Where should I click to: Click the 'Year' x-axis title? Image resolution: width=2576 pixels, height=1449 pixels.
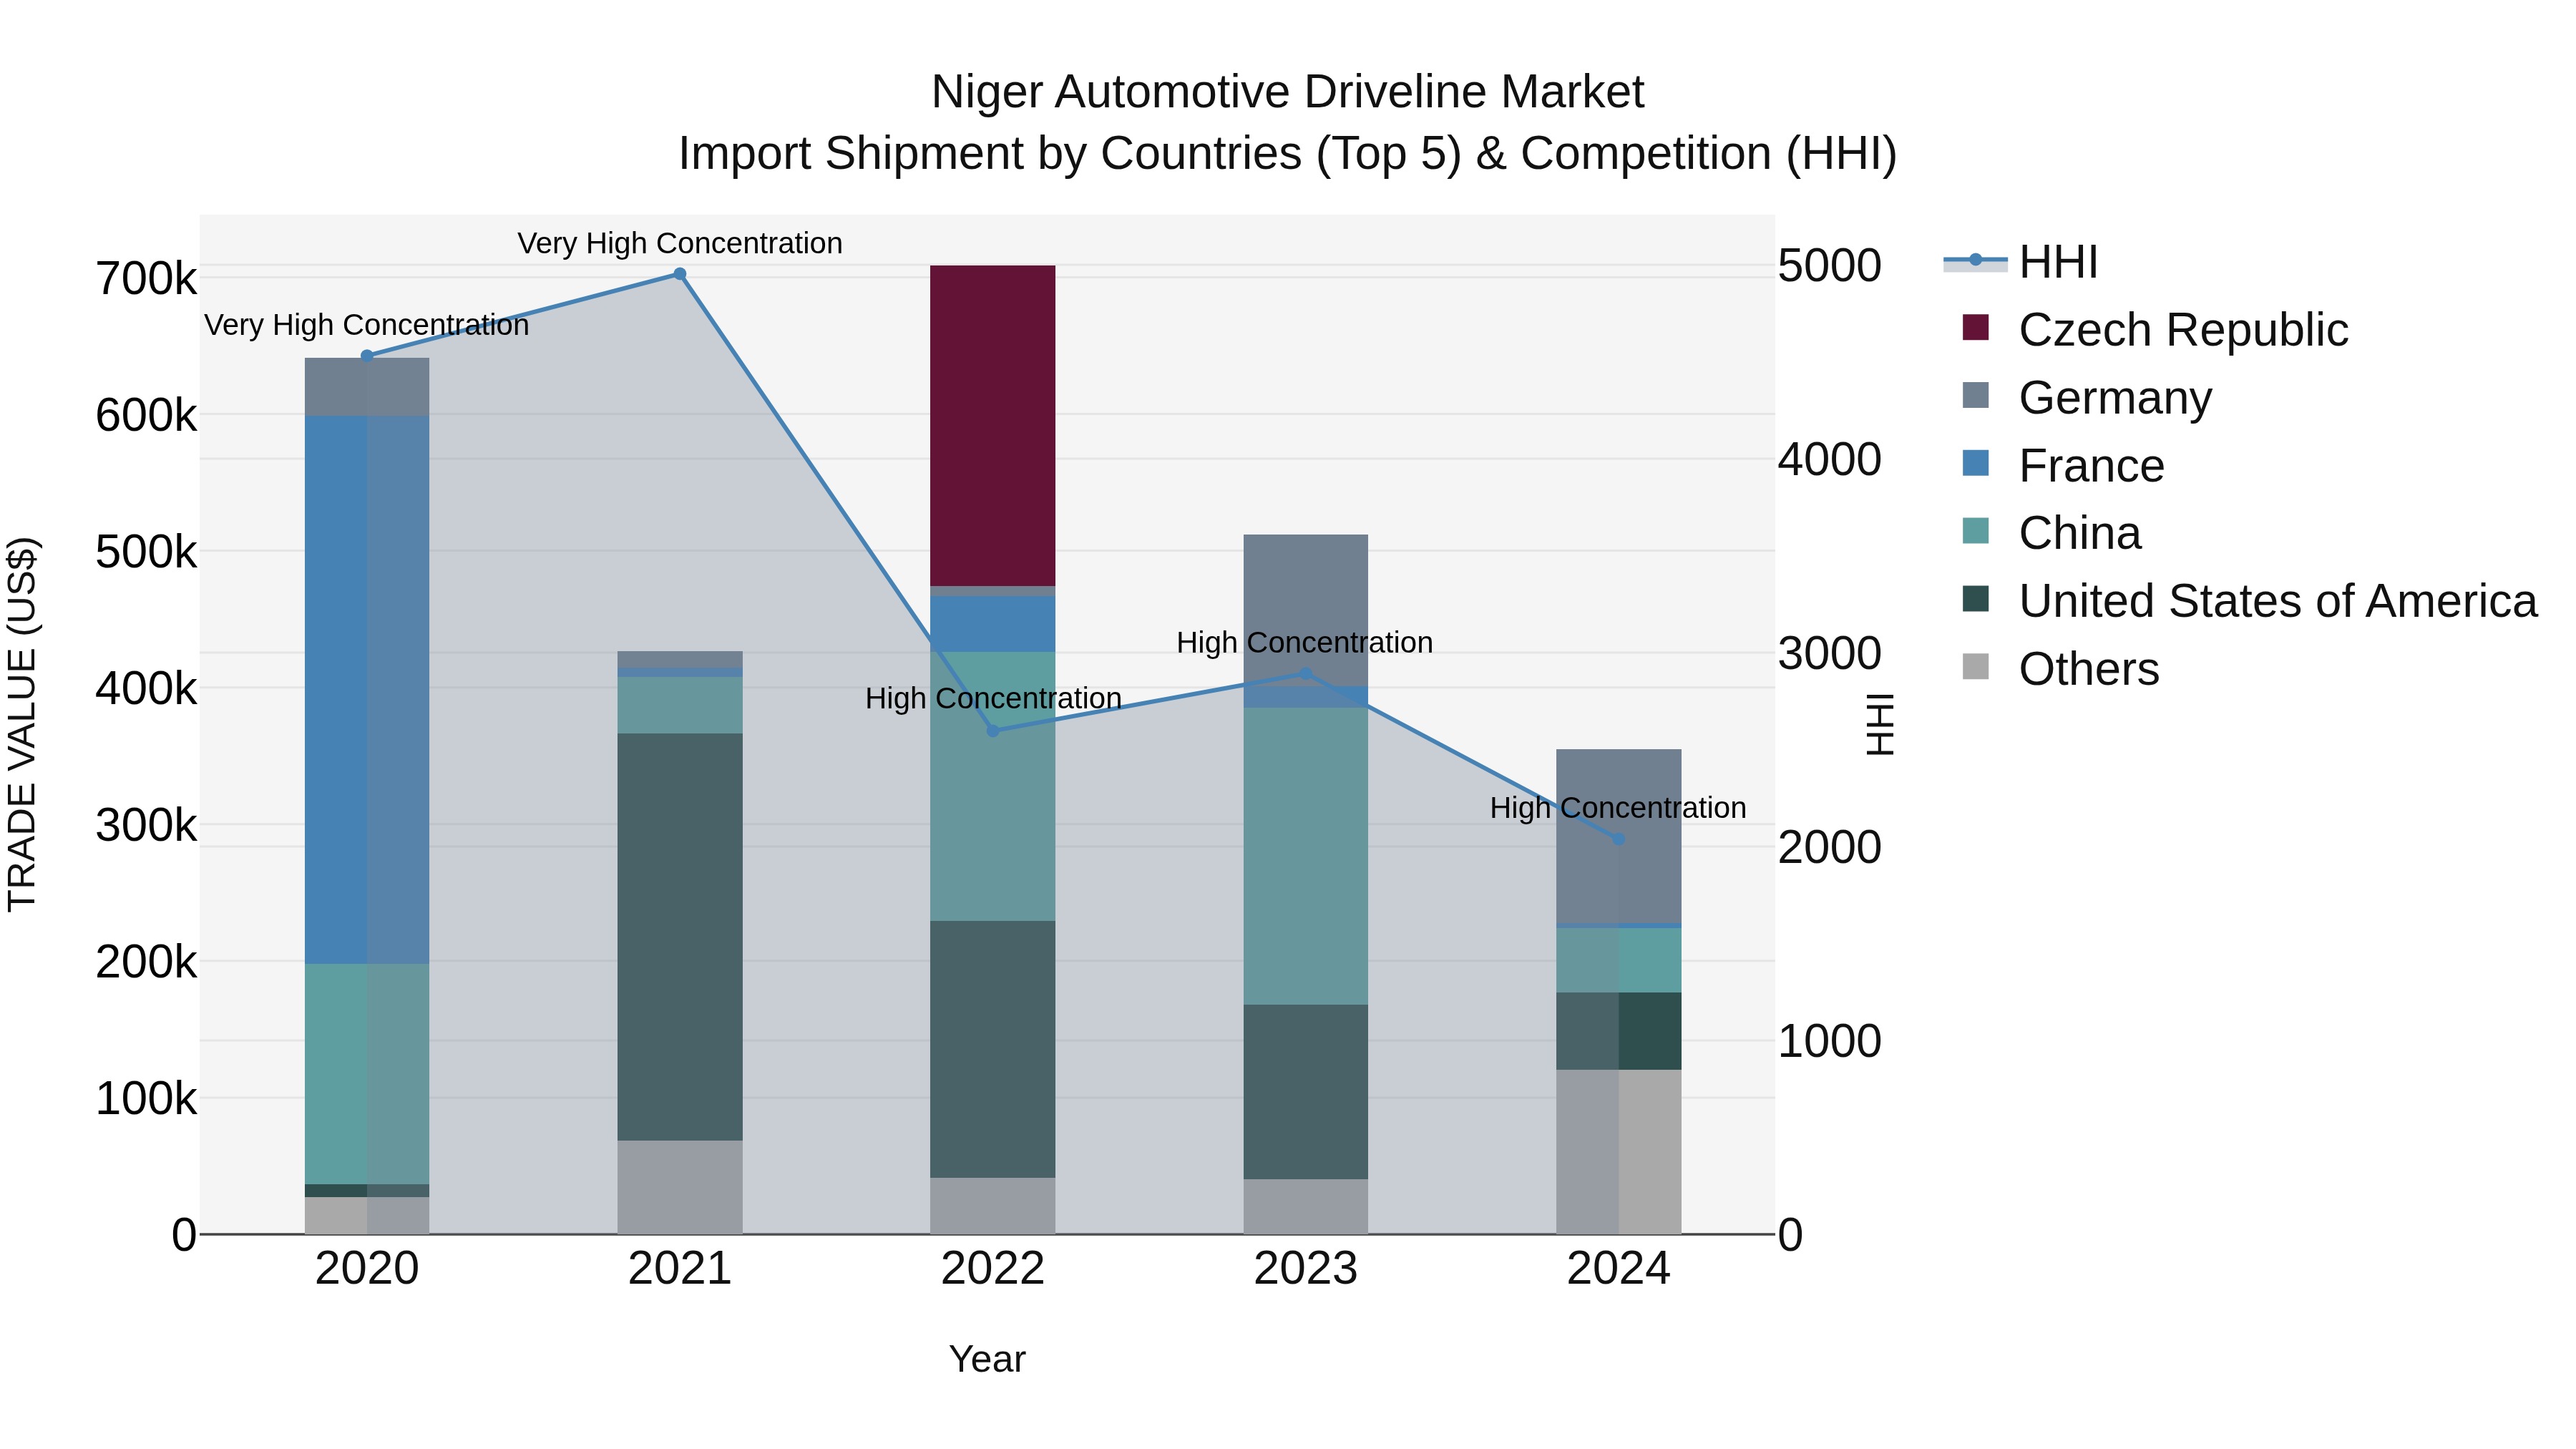987,1359
